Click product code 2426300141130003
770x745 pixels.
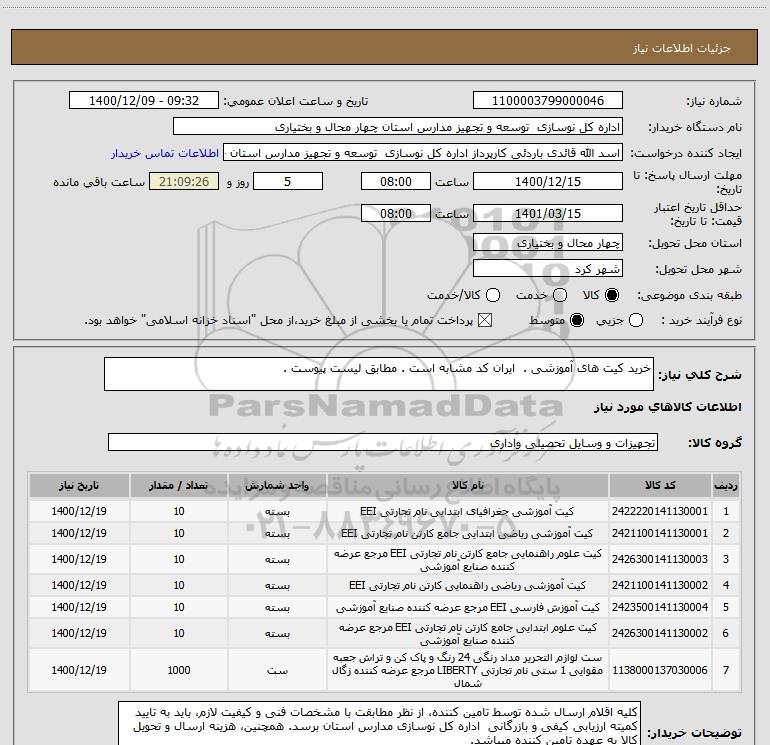[660, 559]
